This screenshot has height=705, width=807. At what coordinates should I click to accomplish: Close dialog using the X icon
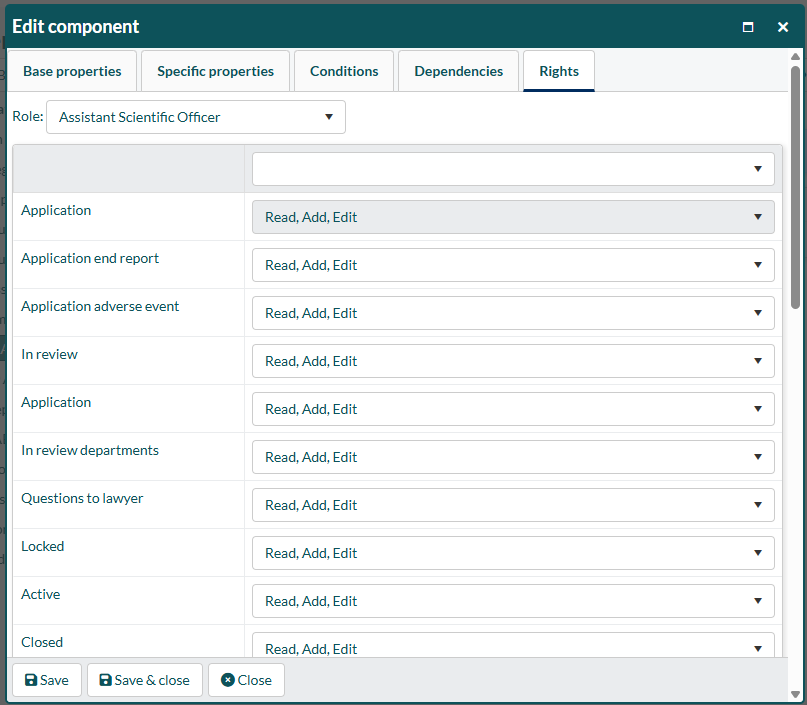coord(783,27)
